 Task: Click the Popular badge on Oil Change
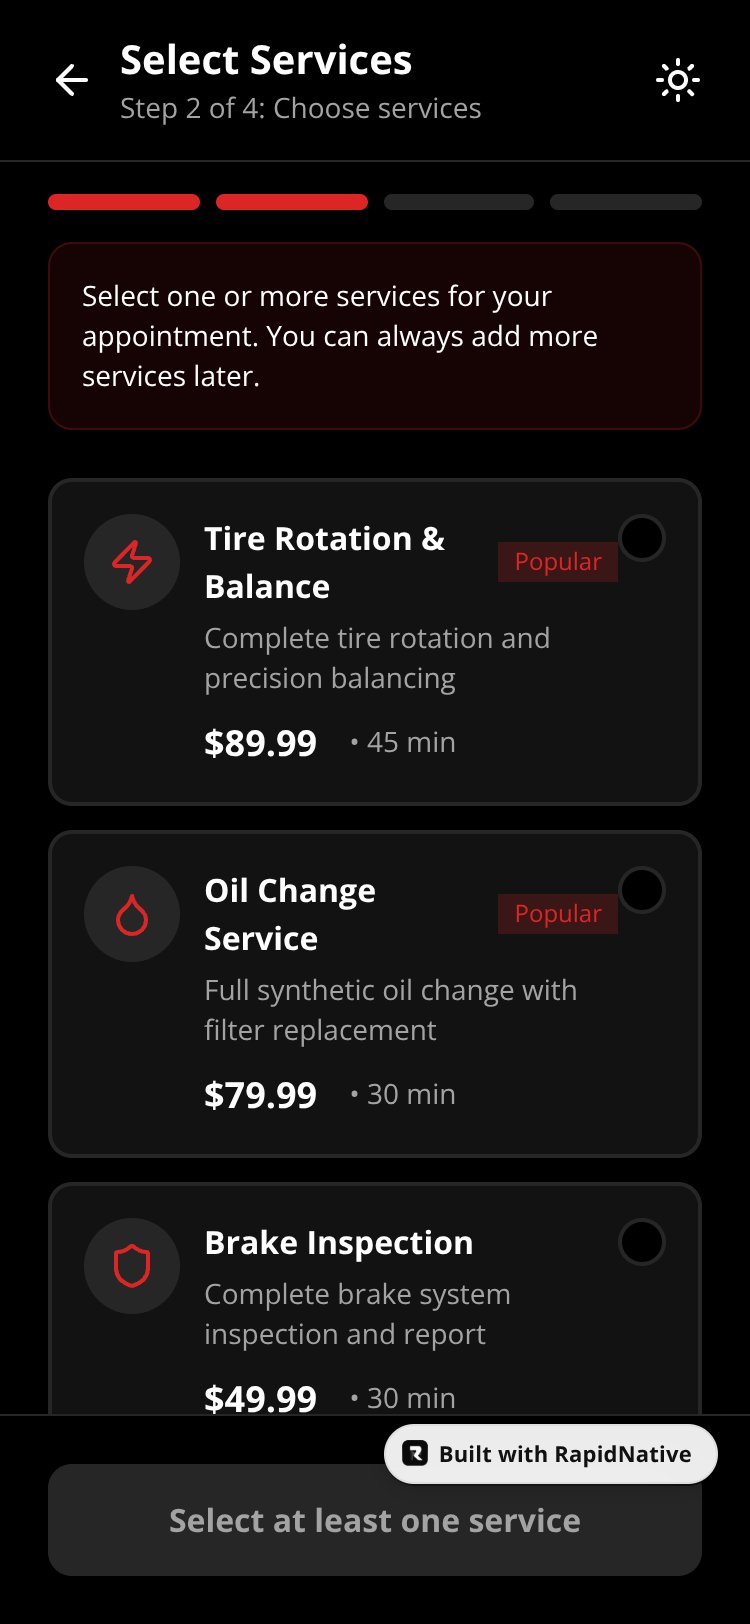click(x=558, y=914)
